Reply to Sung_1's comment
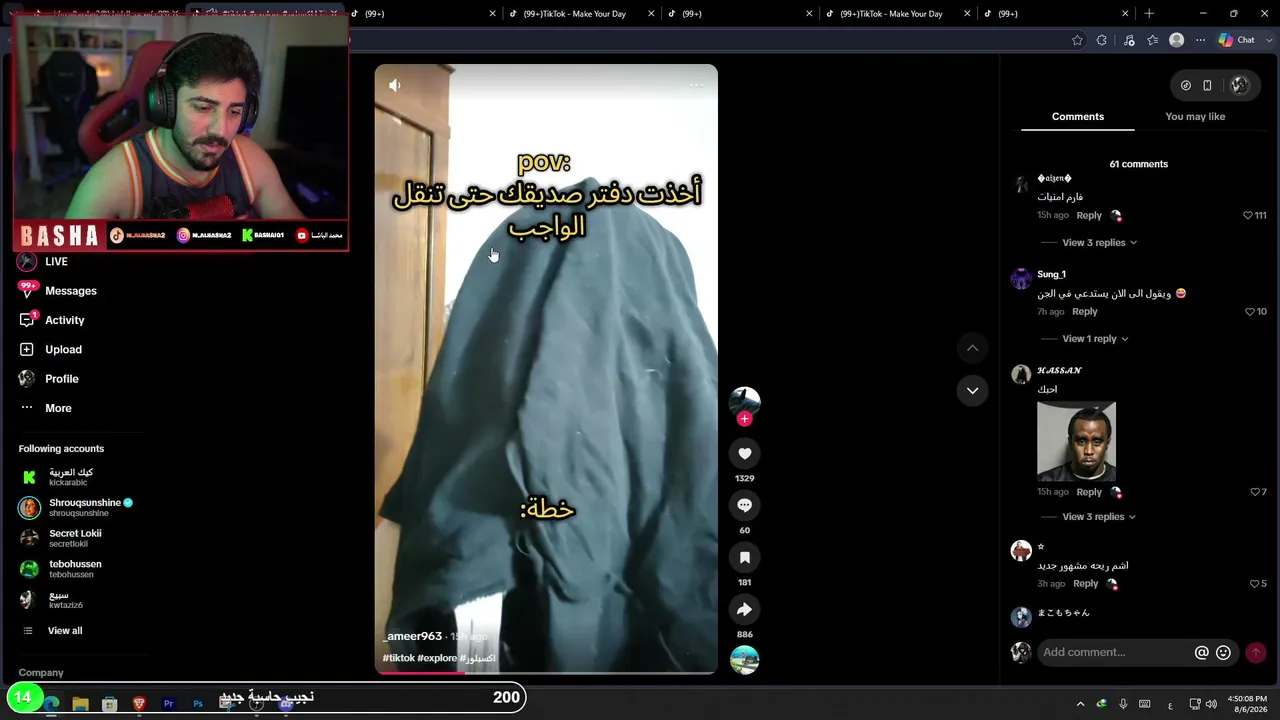Viewport: 1280px width, 720px height. tap(1084, 312)
